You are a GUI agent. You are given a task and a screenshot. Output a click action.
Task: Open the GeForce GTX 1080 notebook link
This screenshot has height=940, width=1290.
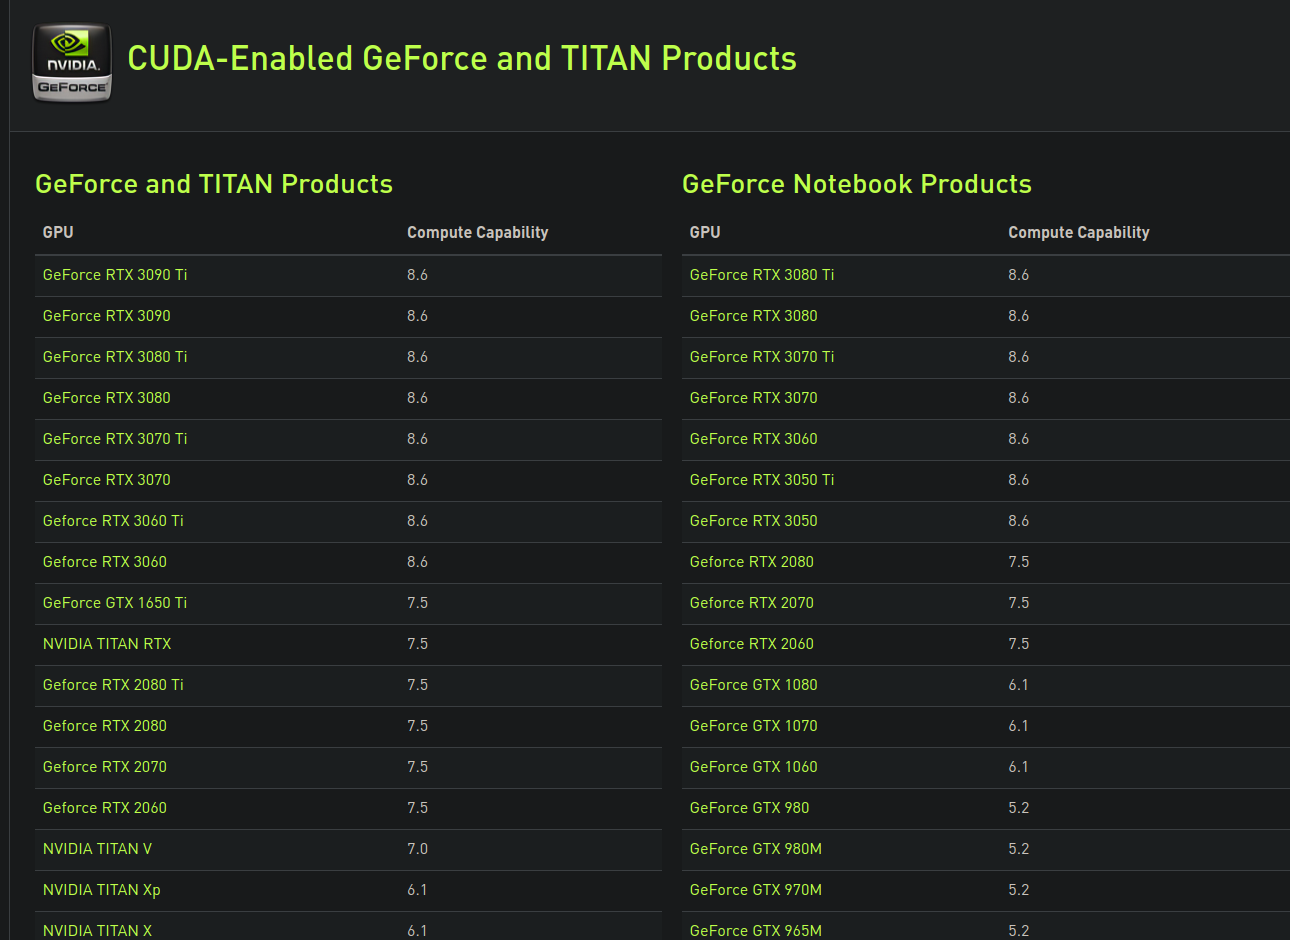[753, 685]
